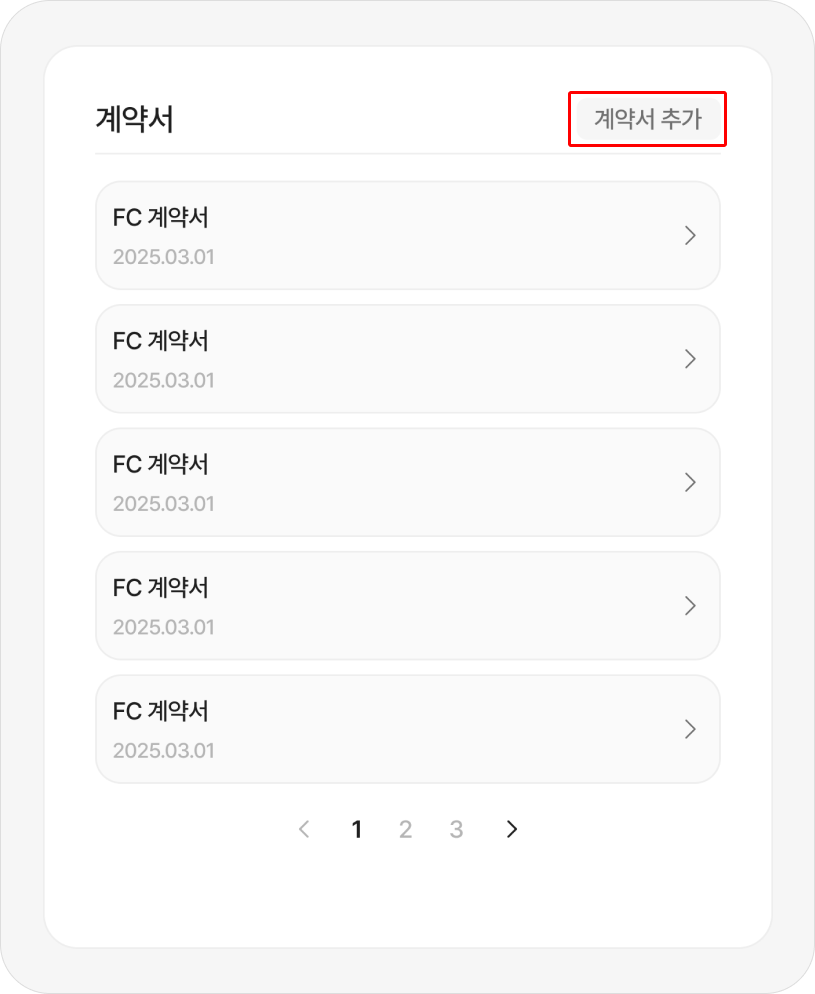This screenshot has height=994, width=815.
Task: Click the 2025.03.01 date on the third card
Action: [x=163, y=504]
